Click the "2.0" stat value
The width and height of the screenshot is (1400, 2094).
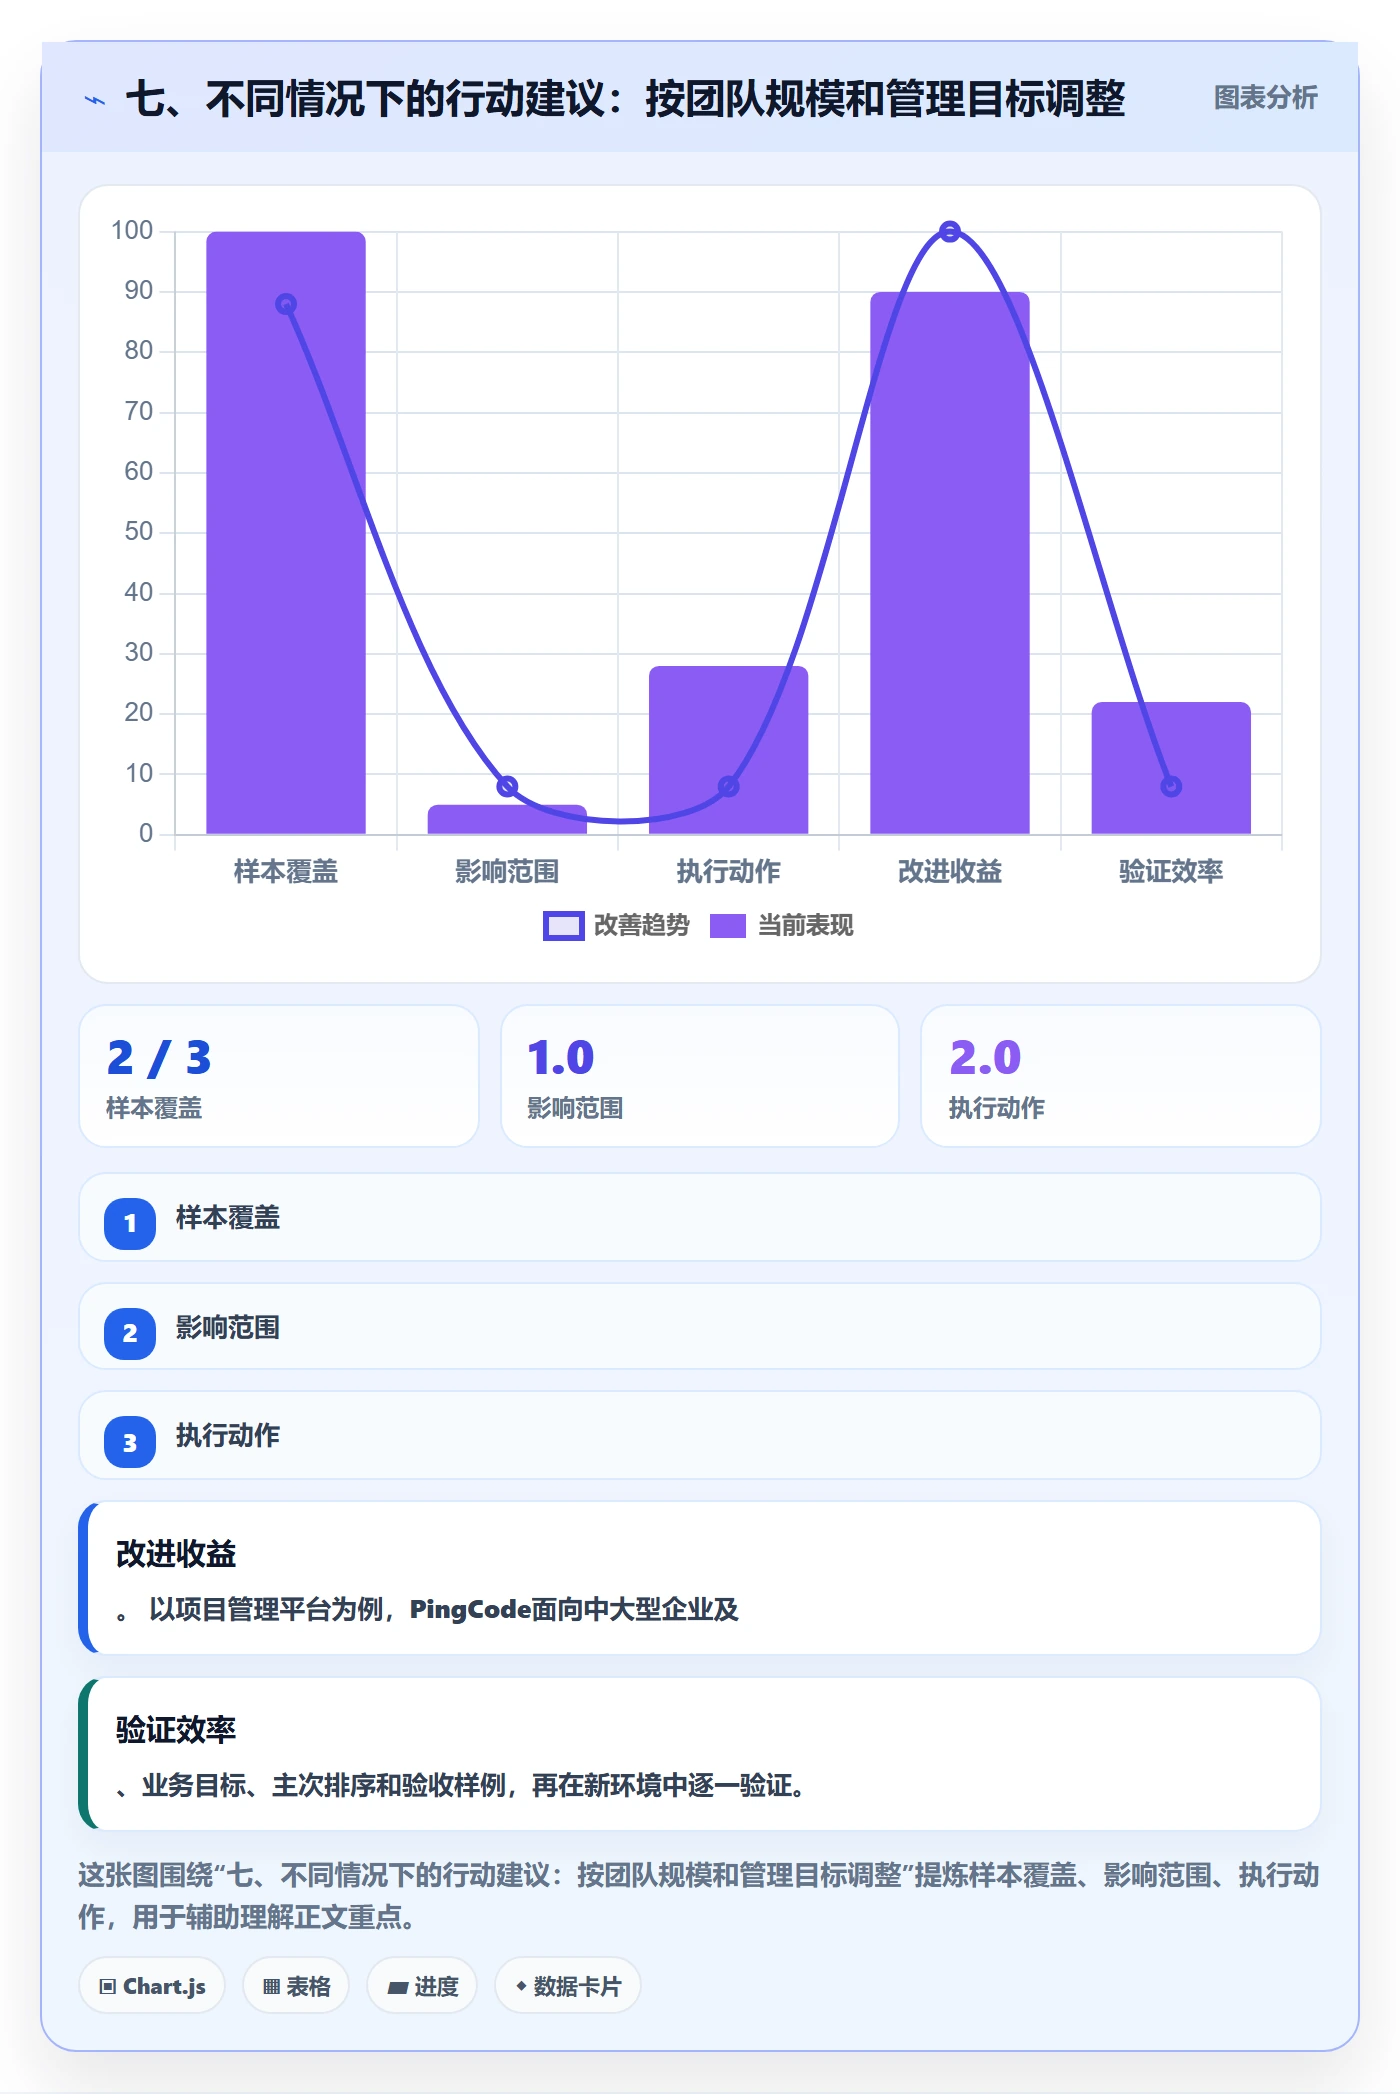(985, 1058)
